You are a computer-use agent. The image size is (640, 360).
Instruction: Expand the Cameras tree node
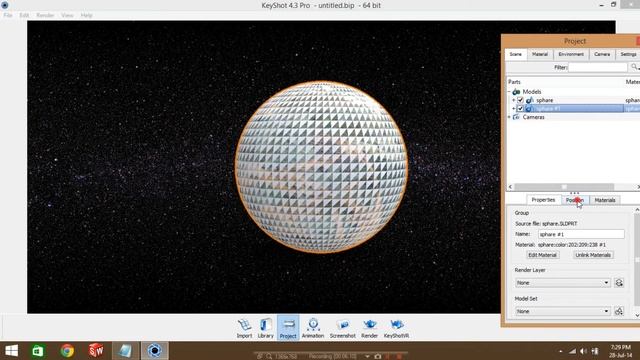(x=509, y=117)
